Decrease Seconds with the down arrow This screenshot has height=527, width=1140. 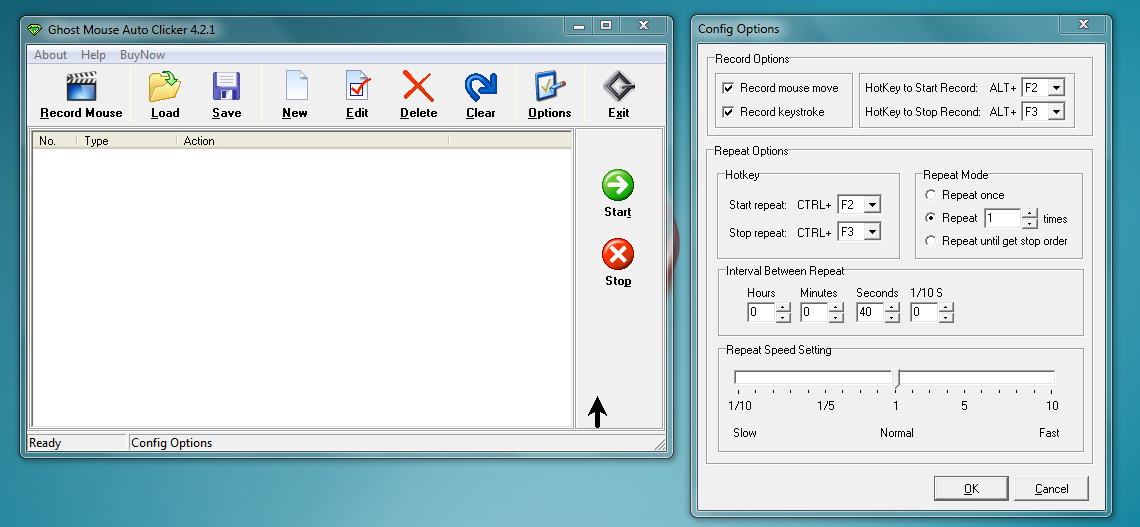(x=892, y=318)
